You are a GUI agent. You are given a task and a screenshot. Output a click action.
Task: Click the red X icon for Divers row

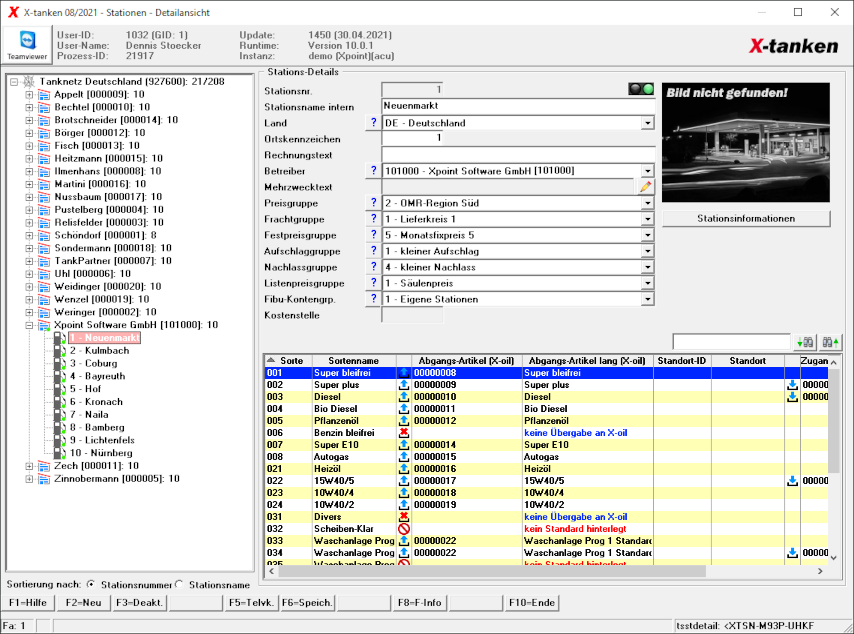pyautogui.click(x=404, y=517)
